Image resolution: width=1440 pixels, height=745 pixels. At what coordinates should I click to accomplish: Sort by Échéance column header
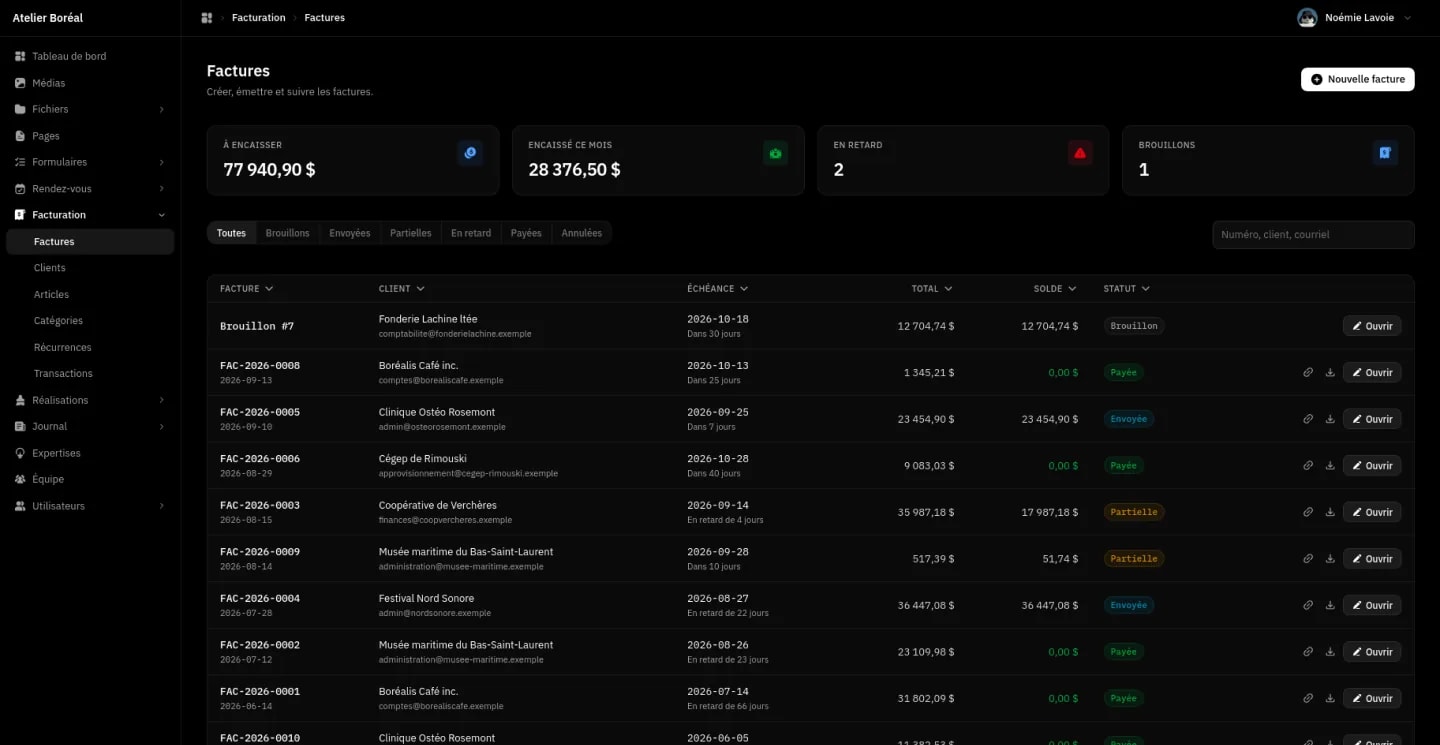(x=718, y=289)
